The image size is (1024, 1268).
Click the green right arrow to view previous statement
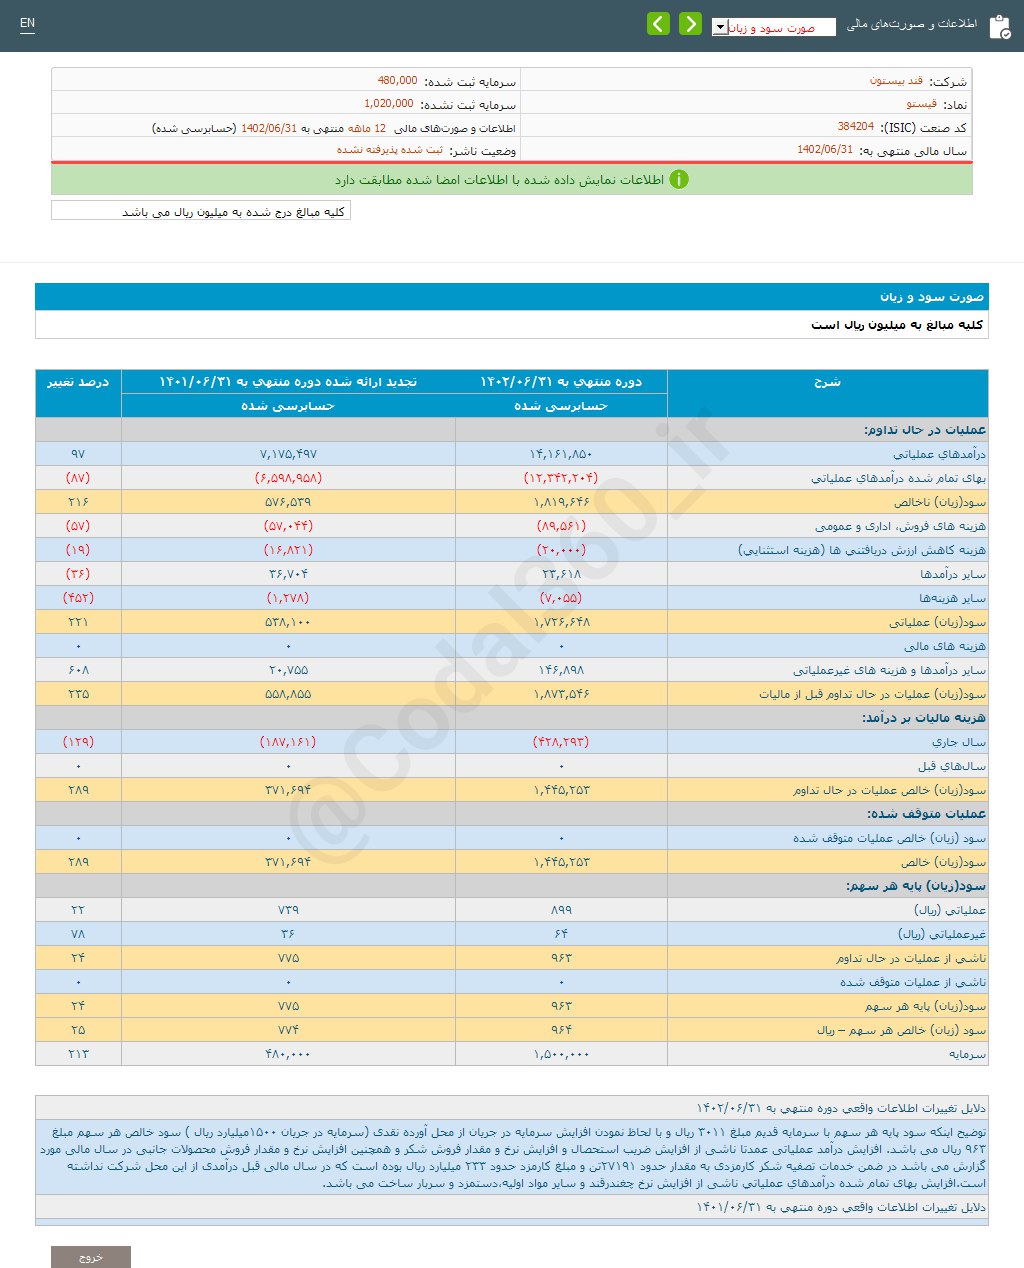pyautogui.click(x=690, y=22)
